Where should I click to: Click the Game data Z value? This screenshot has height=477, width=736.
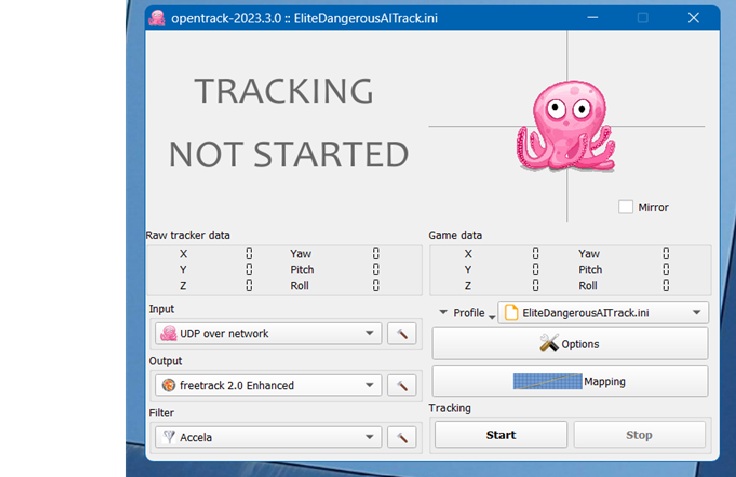click(x=536, y=285)
